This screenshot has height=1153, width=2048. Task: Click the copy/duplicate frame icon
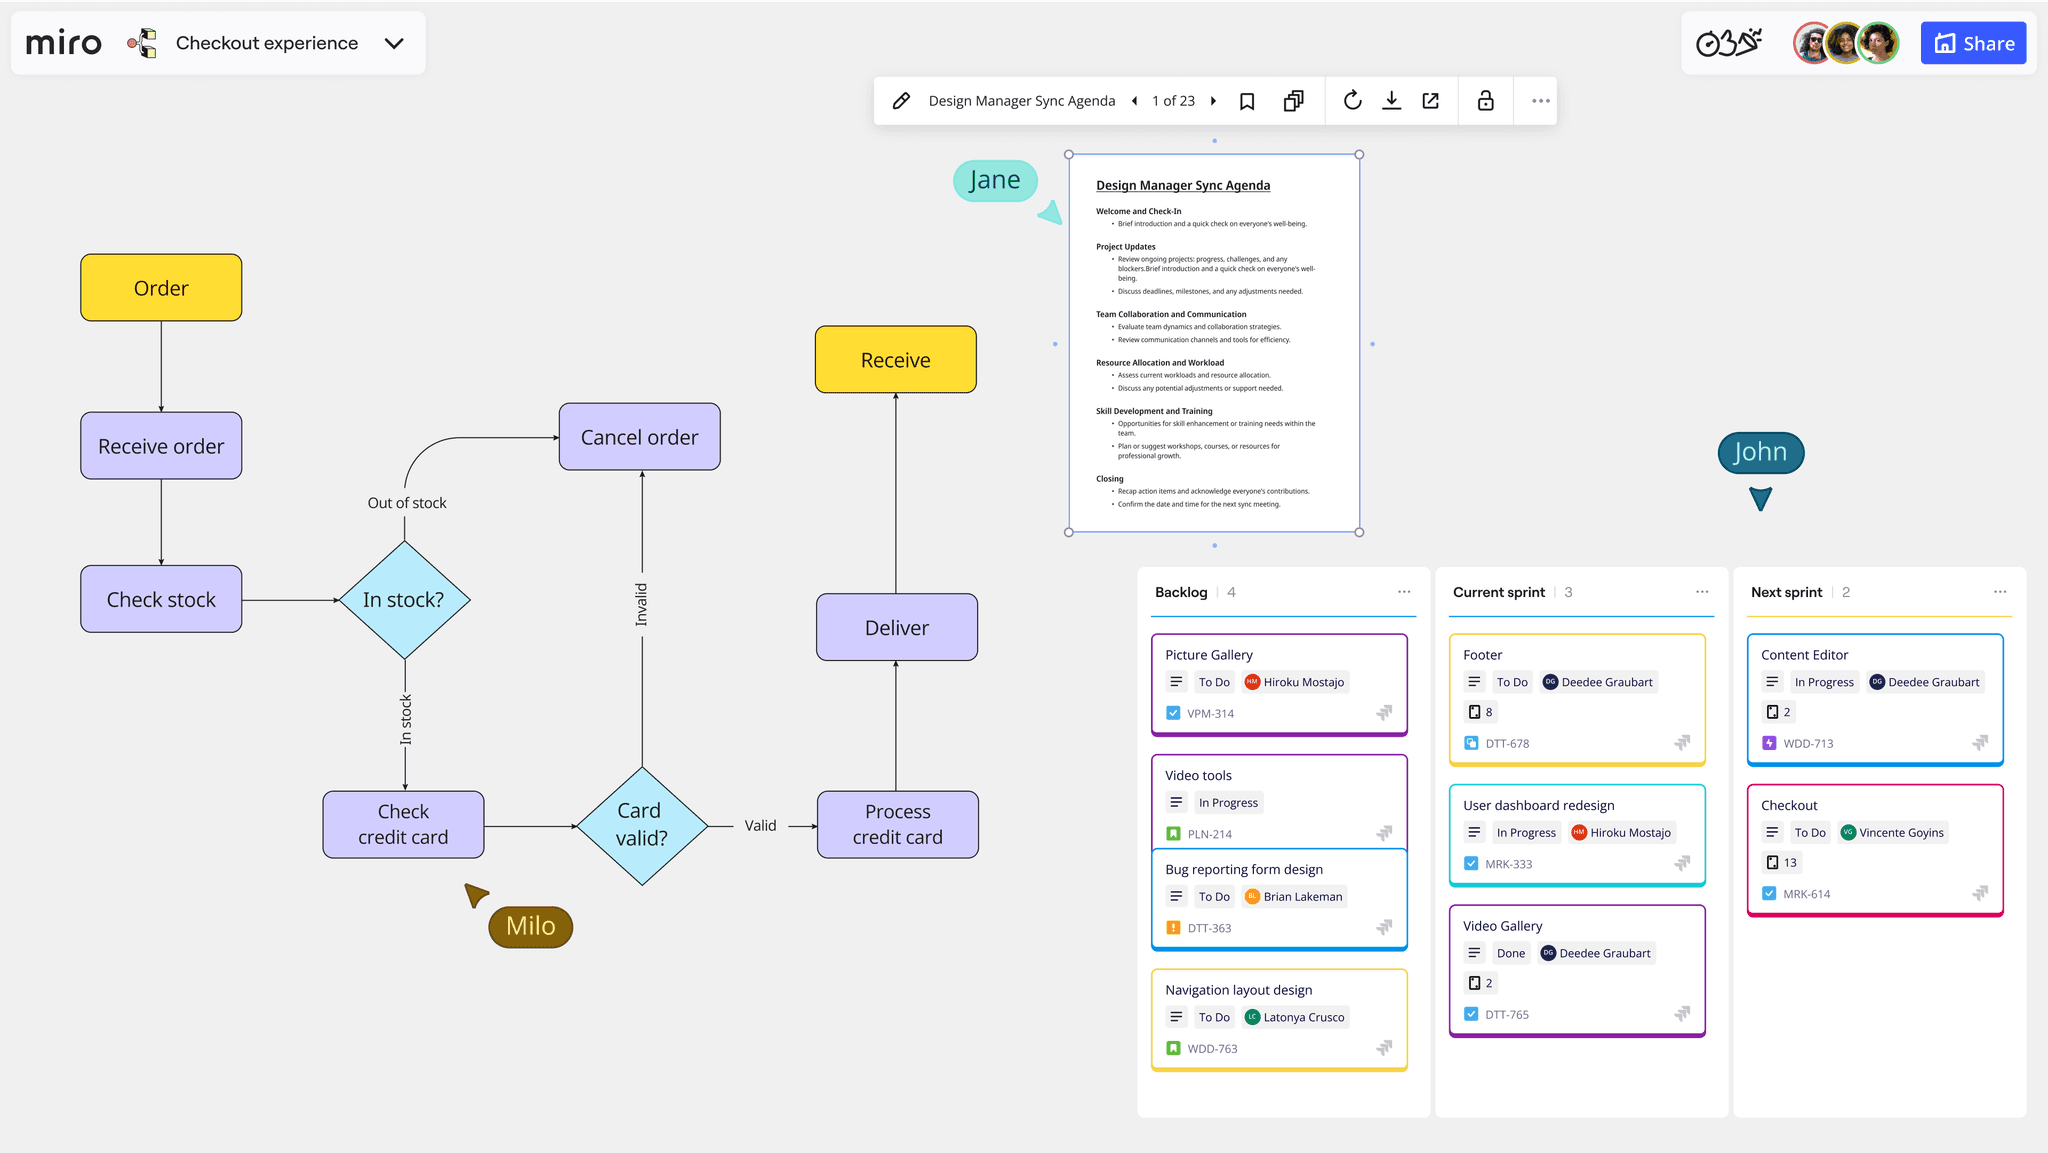[1294, 98]
